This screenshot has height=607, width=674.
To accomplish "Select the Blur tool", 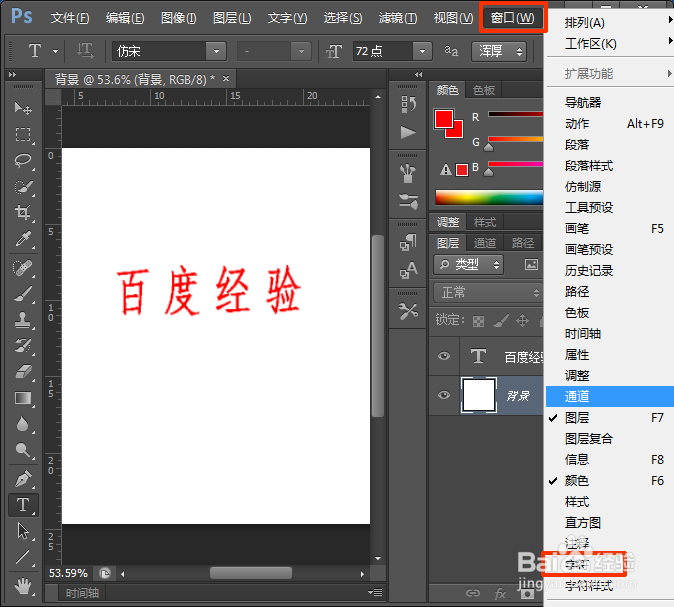I will [23, 424].
